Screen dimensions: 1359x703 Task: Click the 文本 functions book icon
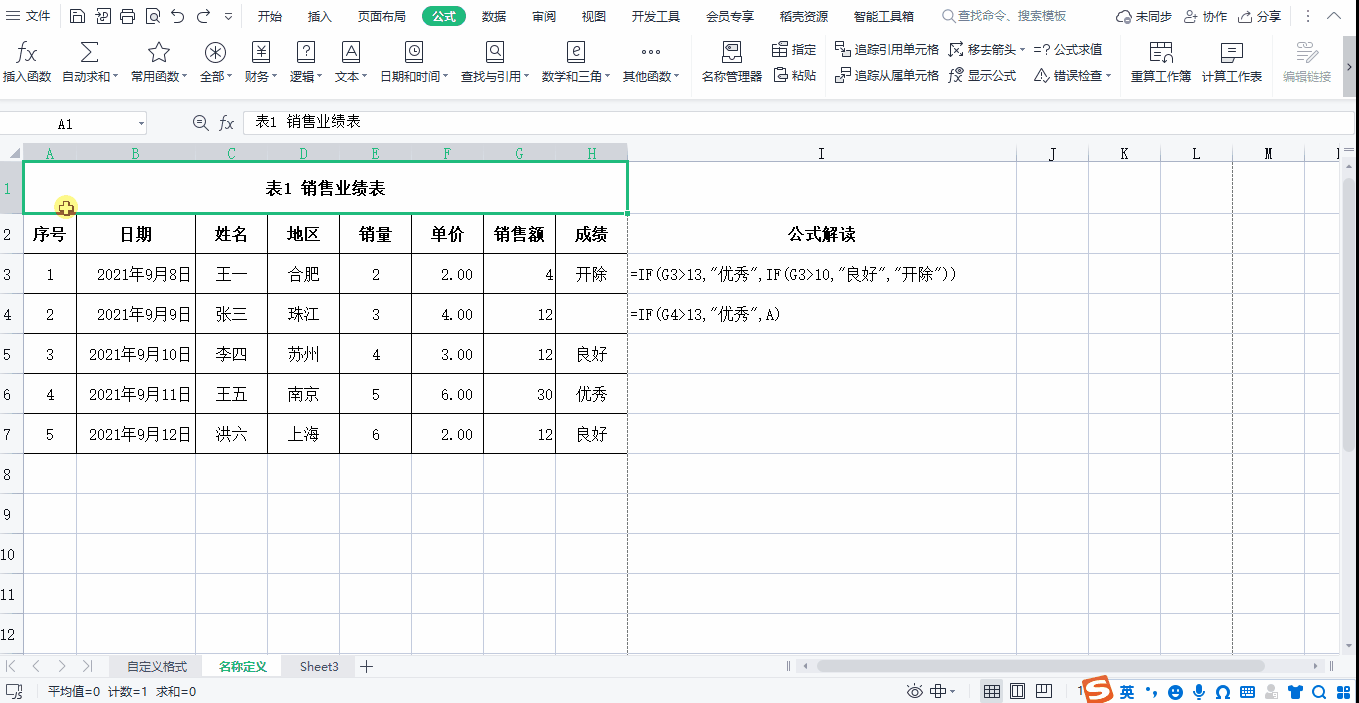(x=351, y=53)
